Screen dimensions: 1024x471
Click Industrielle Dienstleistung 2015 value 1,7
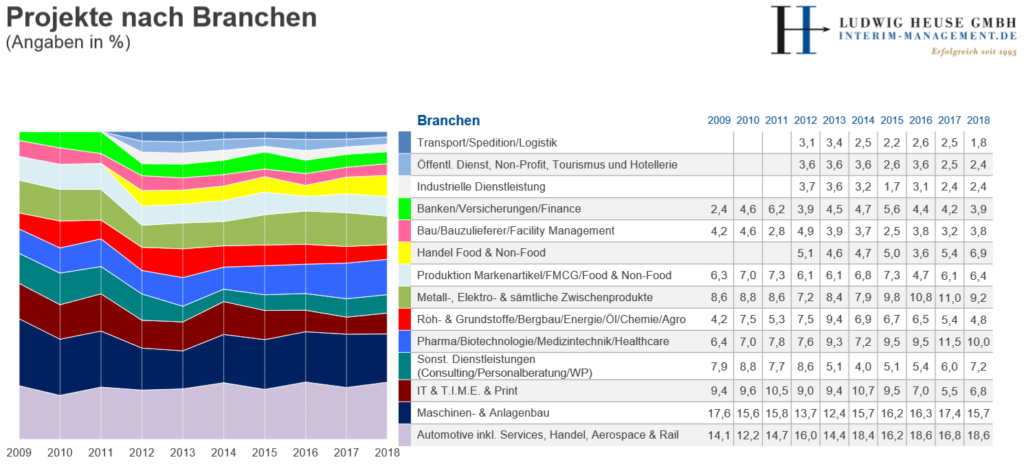(x=893, y=187)
